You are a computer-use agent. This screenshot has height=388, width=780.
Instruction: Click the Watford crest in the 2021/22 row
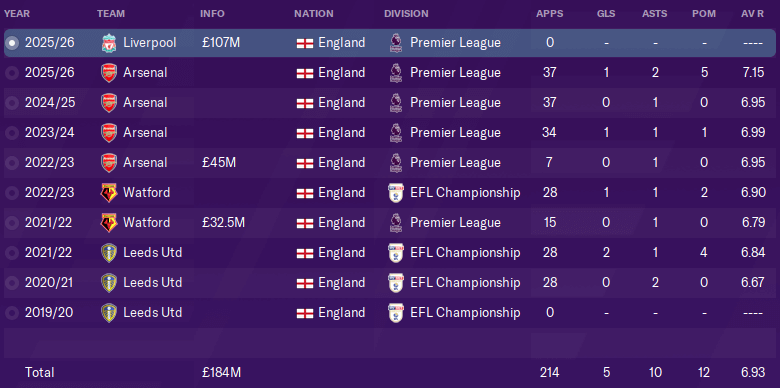[108, 222]
